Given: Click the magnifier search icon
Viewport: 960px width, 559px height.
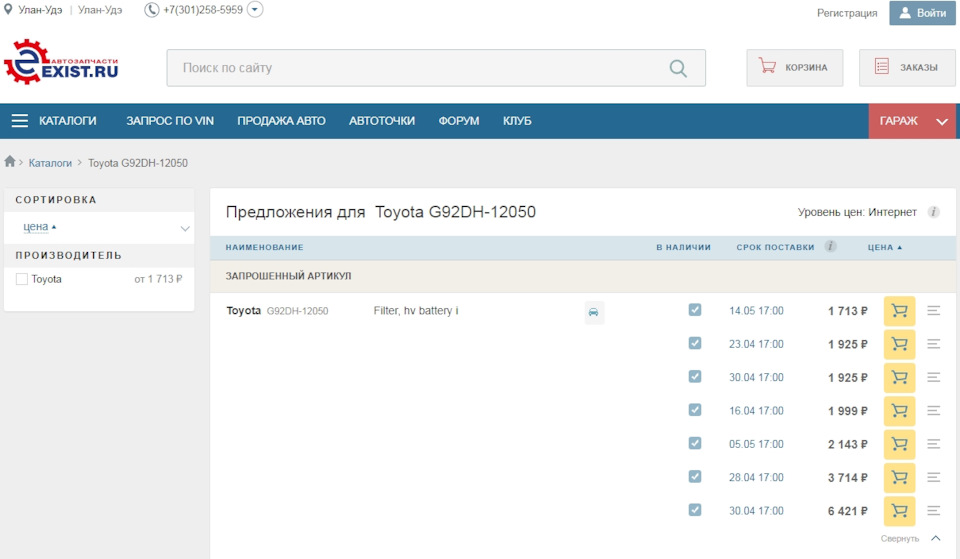Looking at the screenshot, I should [678, 68].
